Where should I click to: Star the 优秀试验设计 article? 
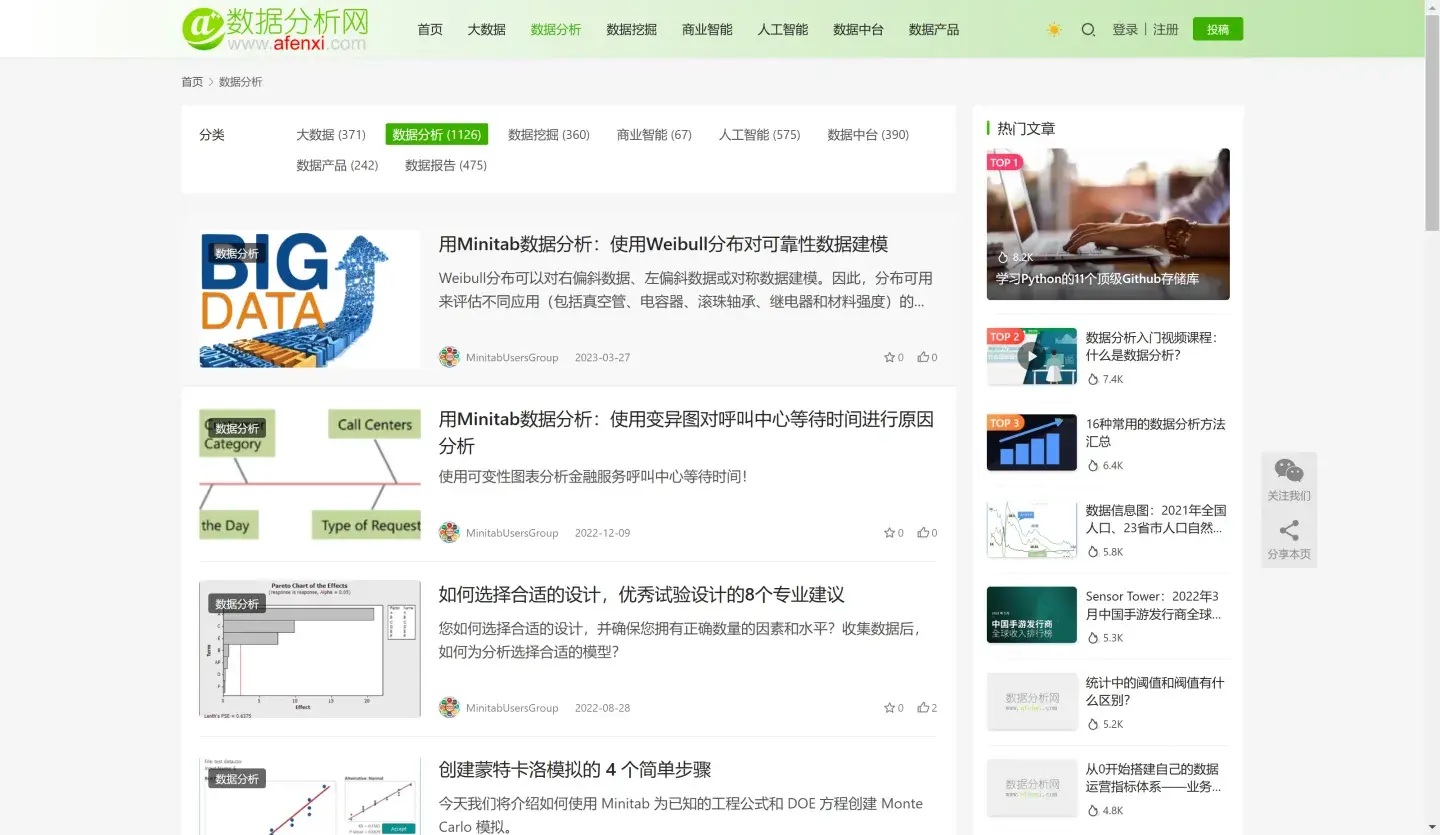(x=889, y=708)
